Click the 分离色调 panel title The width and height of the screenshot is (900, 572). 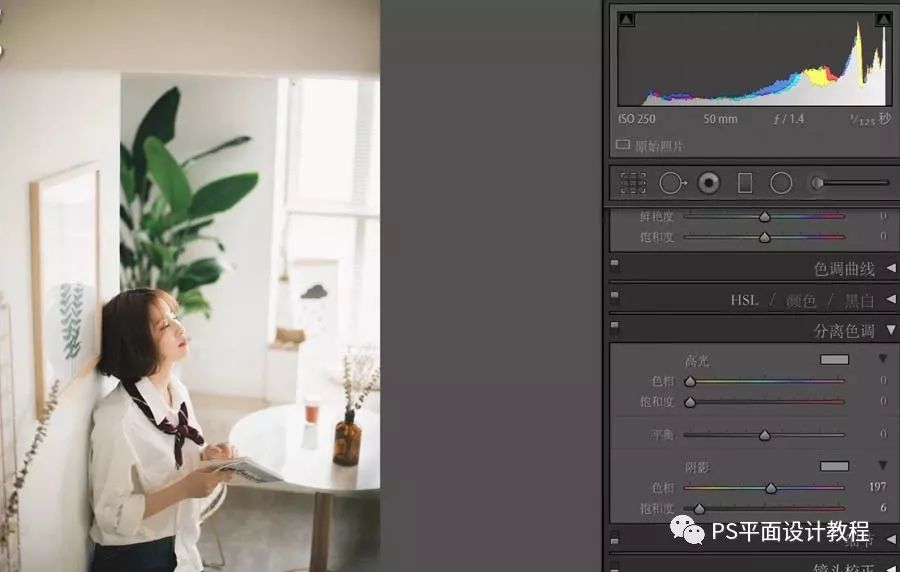[844, 330]
